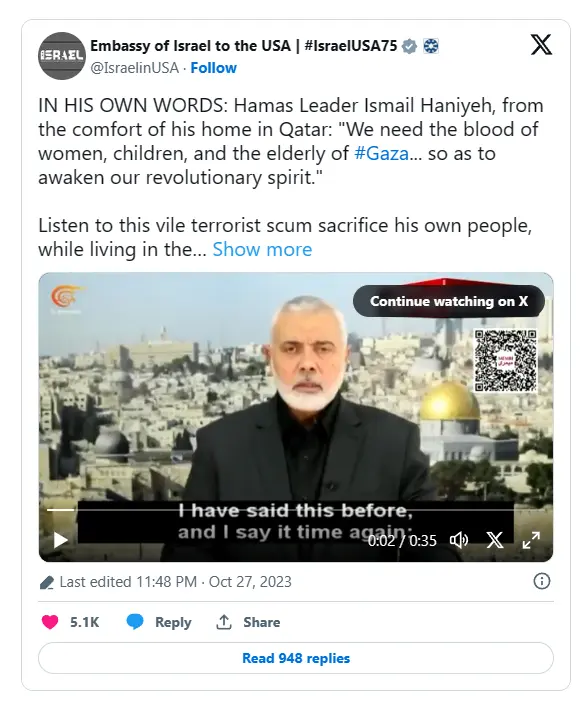Image resolution: width=586 pixels, height=702 pixels.
Task: Click Continue watching on X button
Action: pyautogui.click(x=449, y=301)
